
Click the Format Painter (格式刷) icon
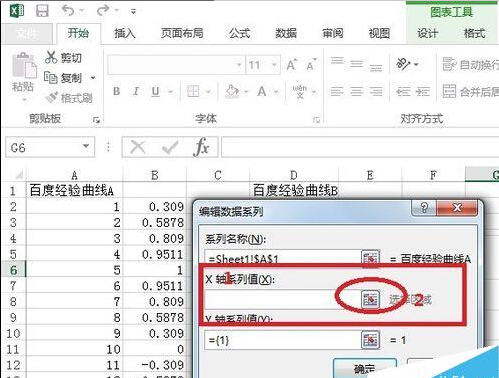point(52,97)
